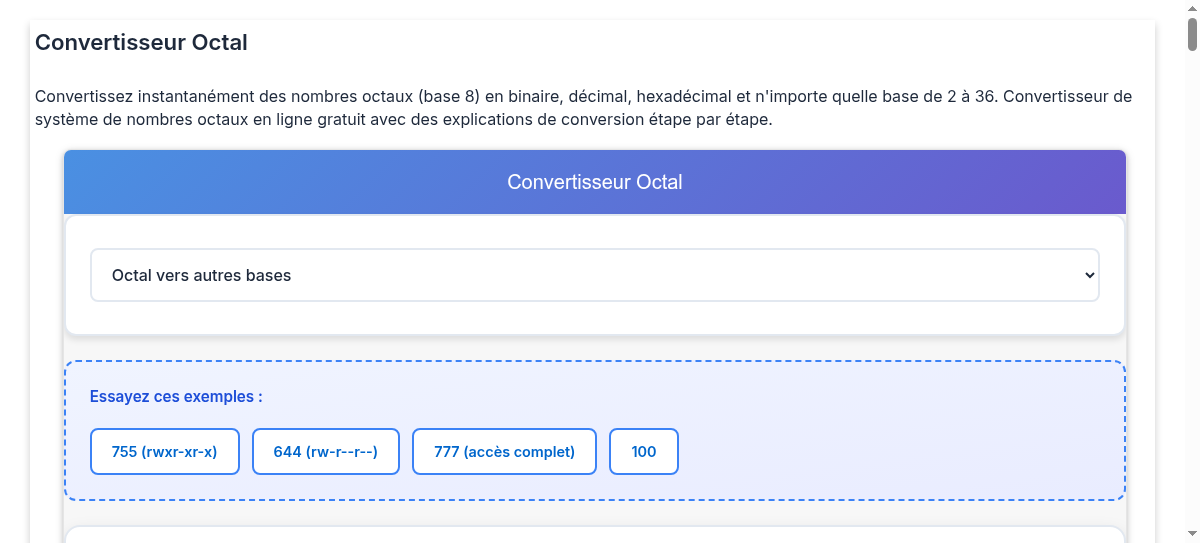Image resolution: width=1200 pixels, height=543 pixels.
Task: Click the blue gradient "Convertisseur Octal" banner title
Action: (x=594, y=182)
